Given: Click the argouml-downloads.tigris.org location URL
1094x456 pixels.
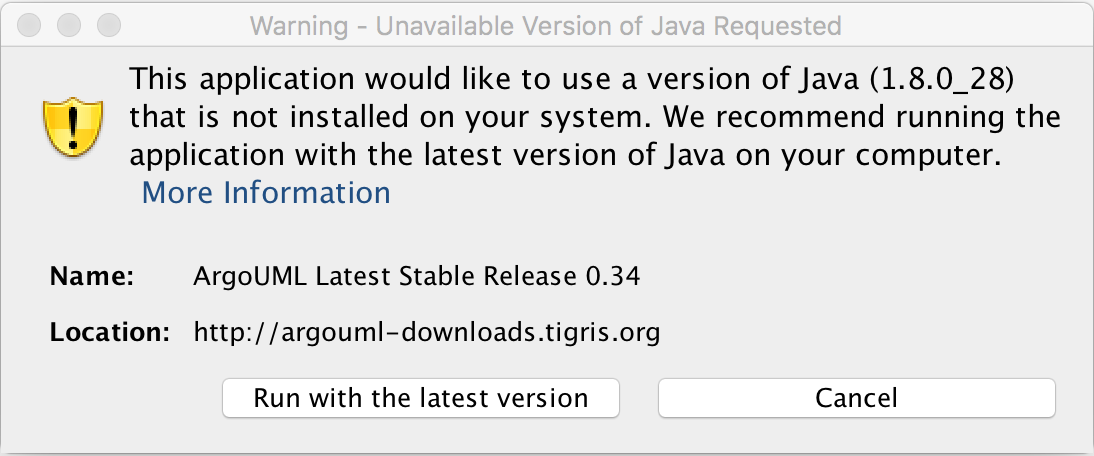Looking at the screenshot, I should tap(427, 332).
